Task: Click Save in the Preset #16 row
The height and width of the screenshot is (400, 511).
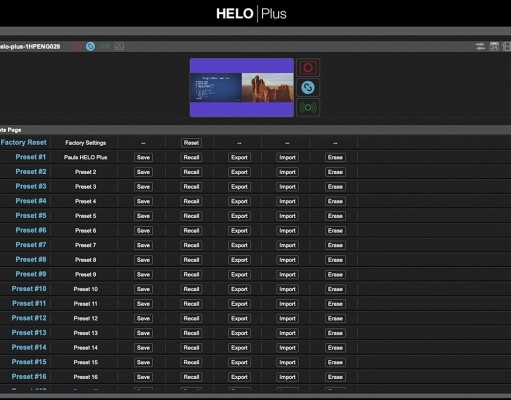Action: (143, 378)
